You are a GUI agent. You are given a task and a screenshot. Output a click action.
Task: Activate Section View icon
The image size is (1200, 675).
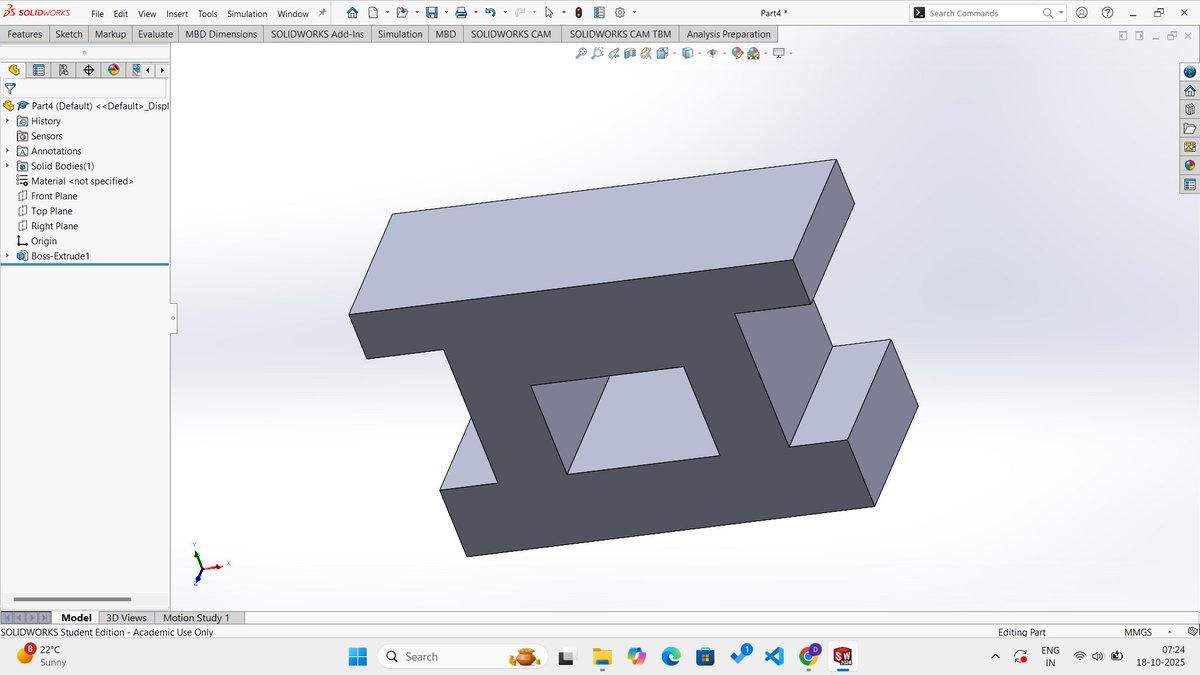coord(630,53)
